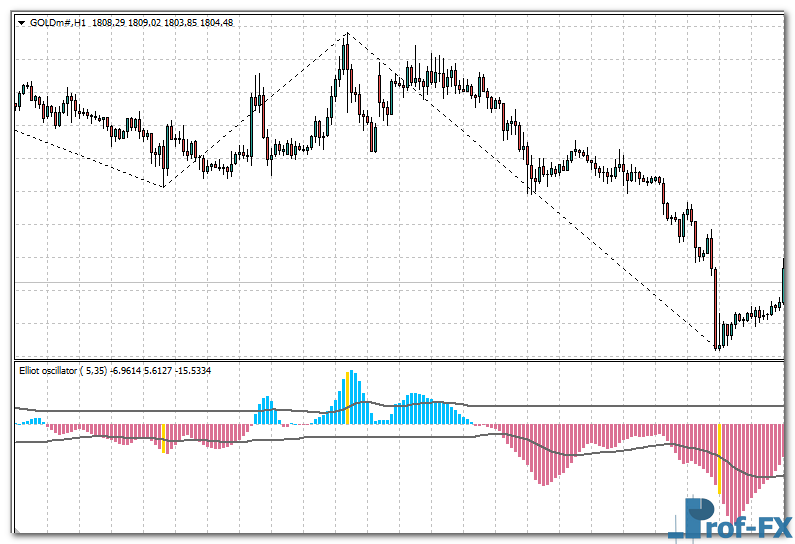Image resolution: width=795 pixels, height=544 pixels.
Task: Click the GOLDm#,H1 chart title text
Action: (x=58, y=24)
